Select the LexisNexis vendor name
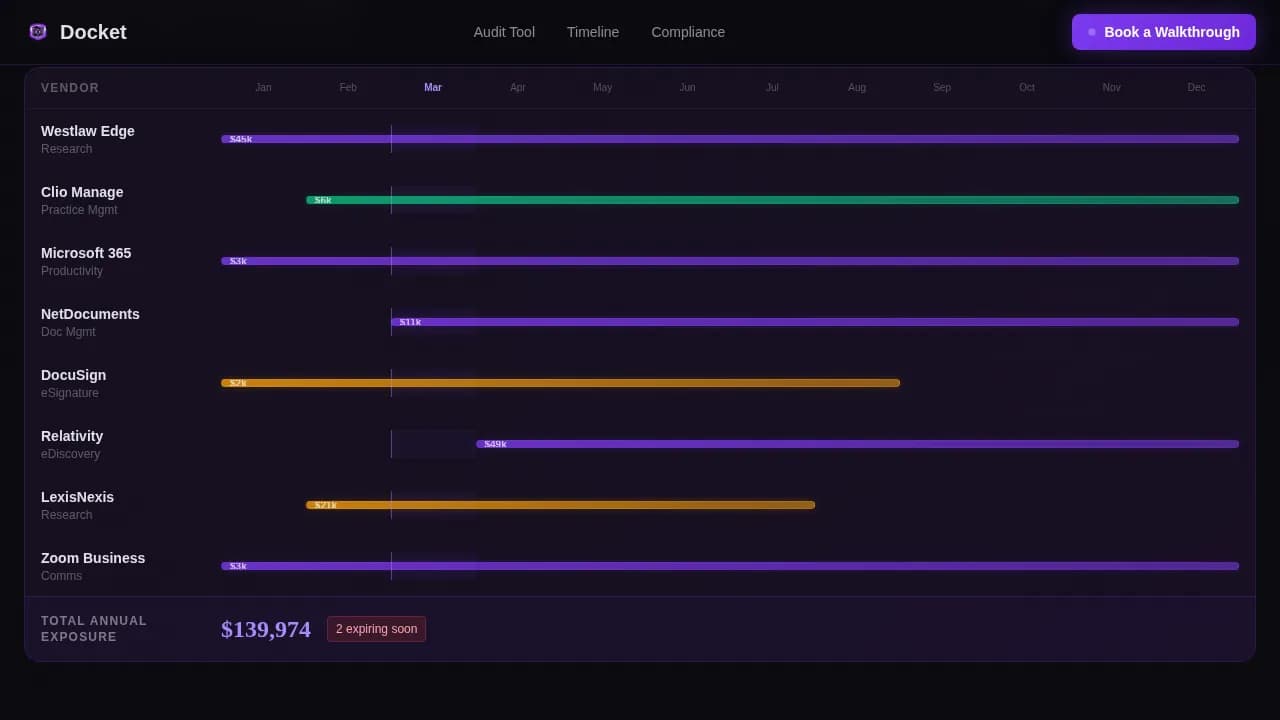Image resolution: width=1280 pixels, height=720 pixels. point(77,497)
